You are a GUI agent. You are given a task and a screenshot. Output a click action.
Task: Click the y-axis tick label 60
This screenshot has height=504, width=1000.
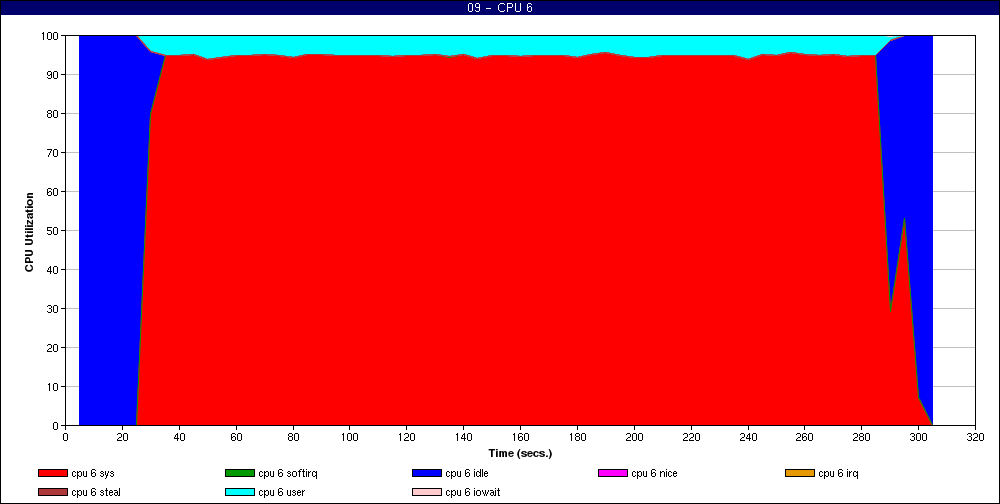[53, 191]
